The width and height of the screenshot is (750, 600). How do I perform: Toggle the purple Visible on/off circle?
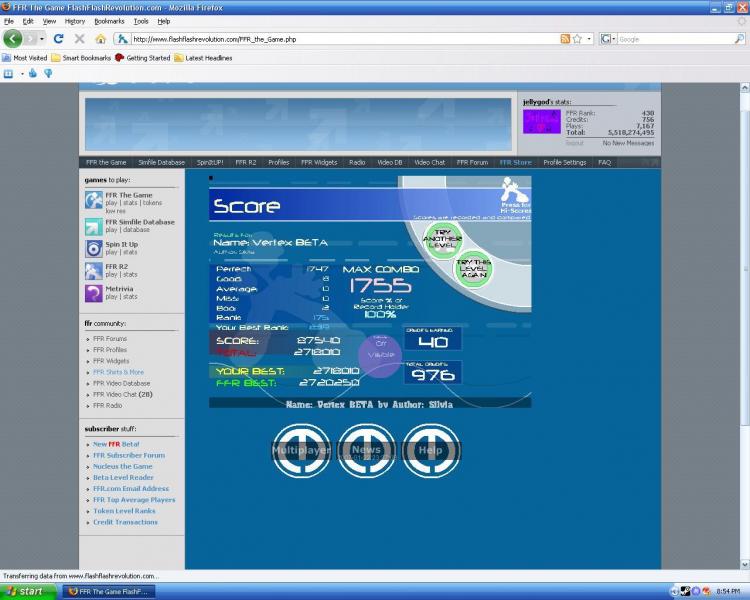(380, 356)
